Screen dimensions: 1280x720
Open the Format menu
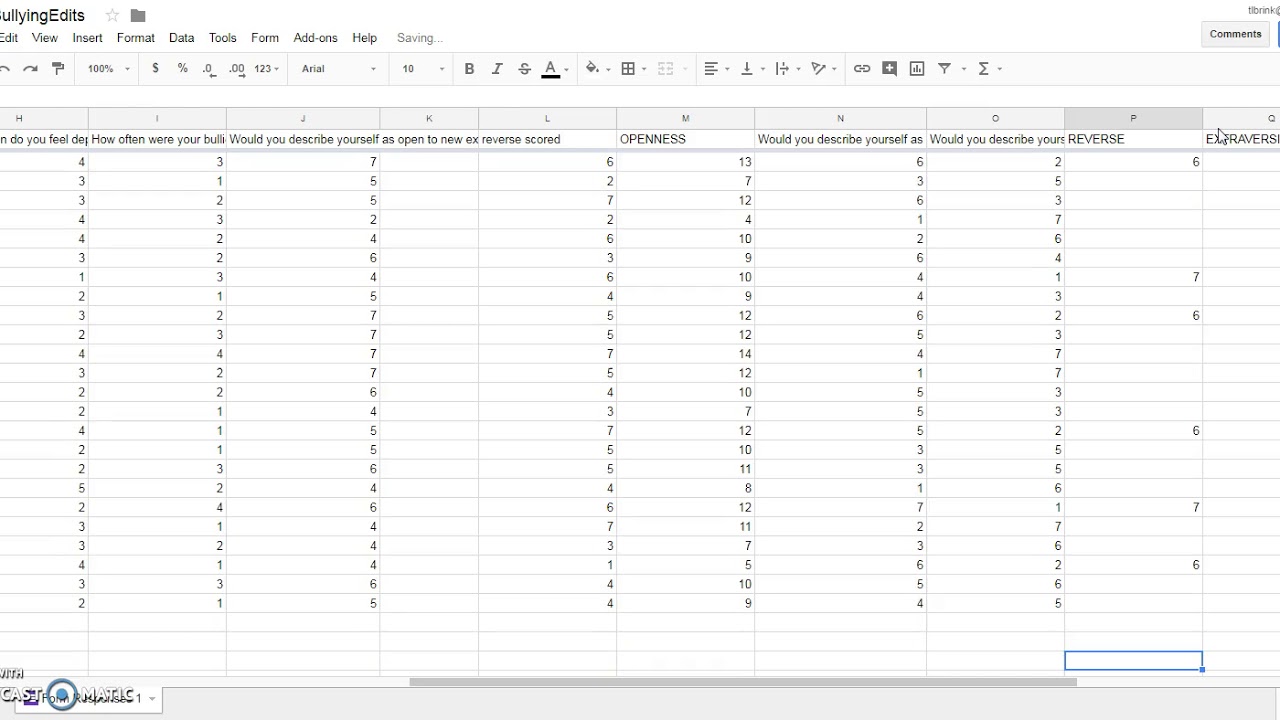[x=136, y=38]
